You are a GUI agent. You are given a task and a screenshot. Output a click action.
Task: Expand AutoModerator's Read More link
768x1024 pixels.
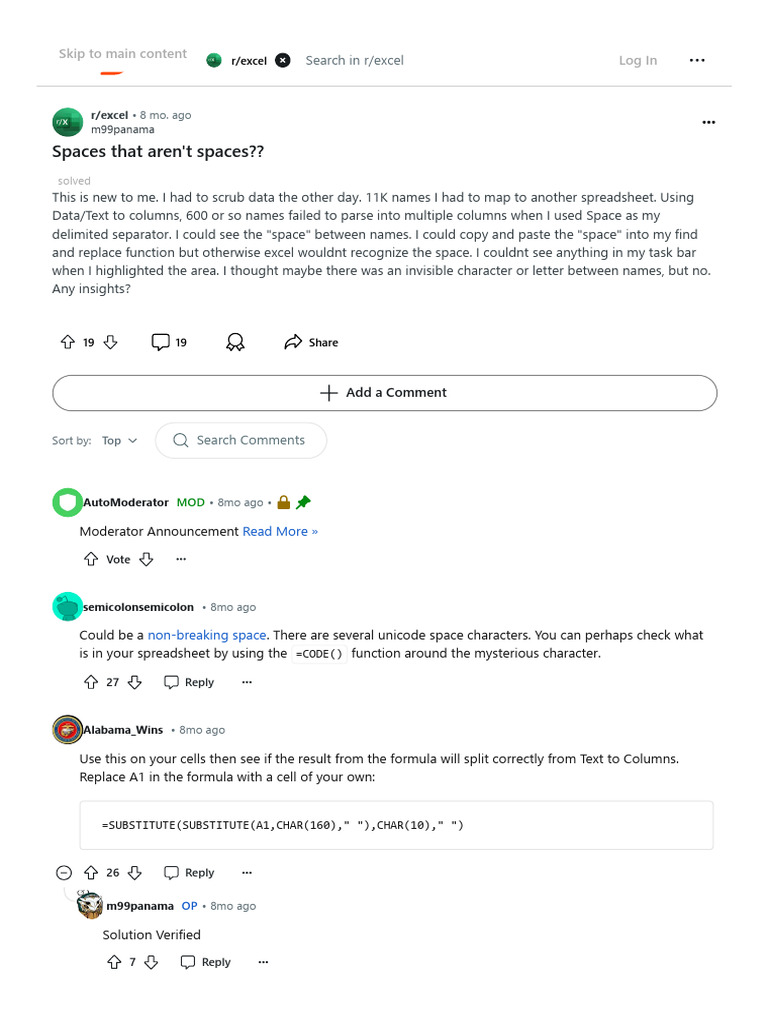coord(280,531)
